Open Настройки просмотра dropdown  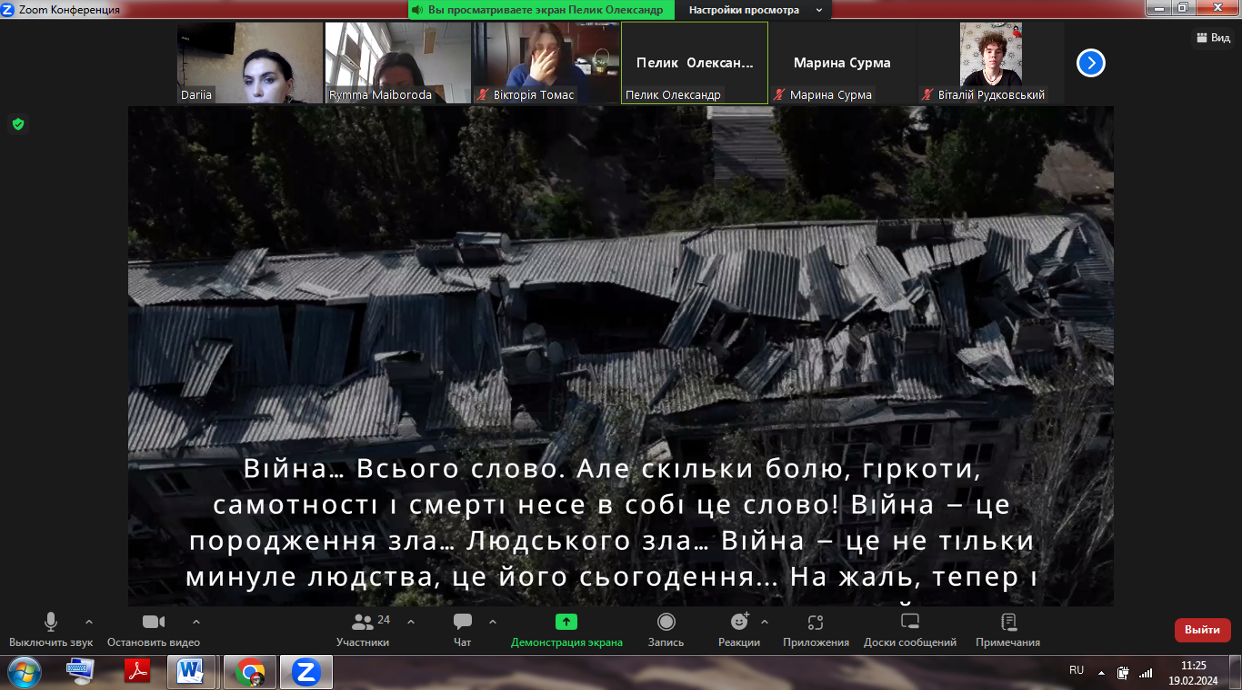coord(757,10)
